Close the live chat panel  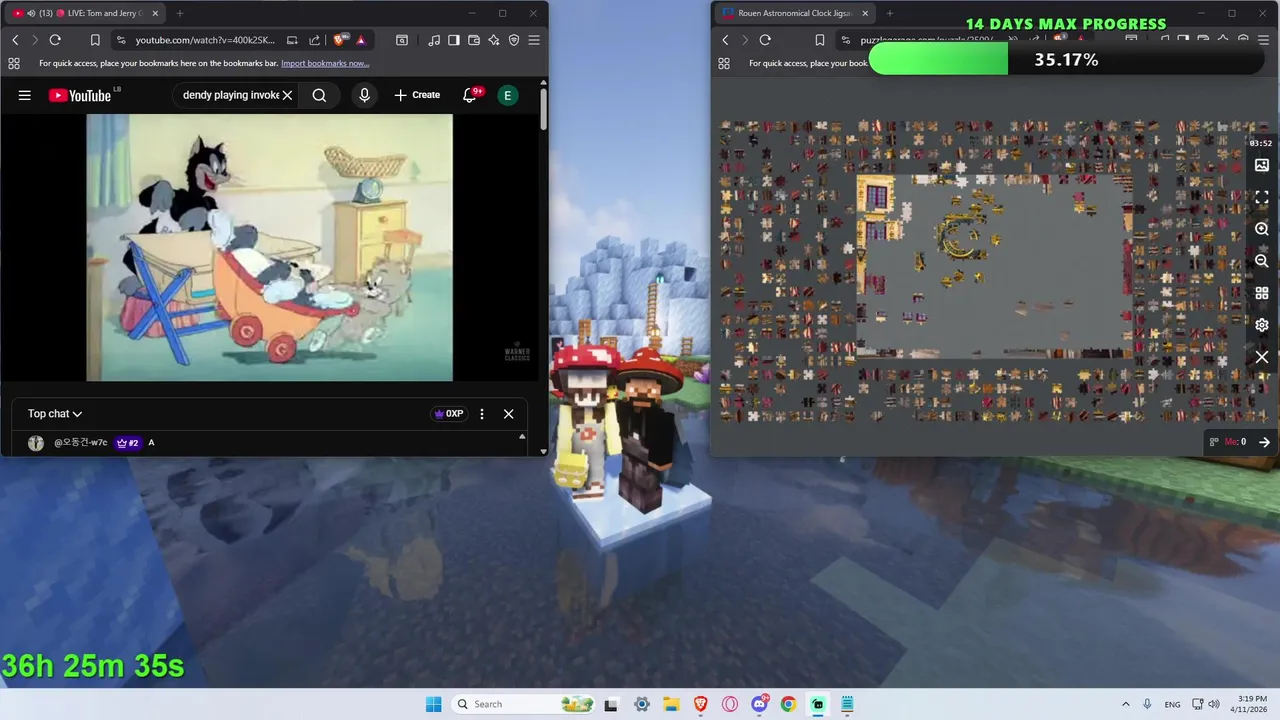click(508, 413)
